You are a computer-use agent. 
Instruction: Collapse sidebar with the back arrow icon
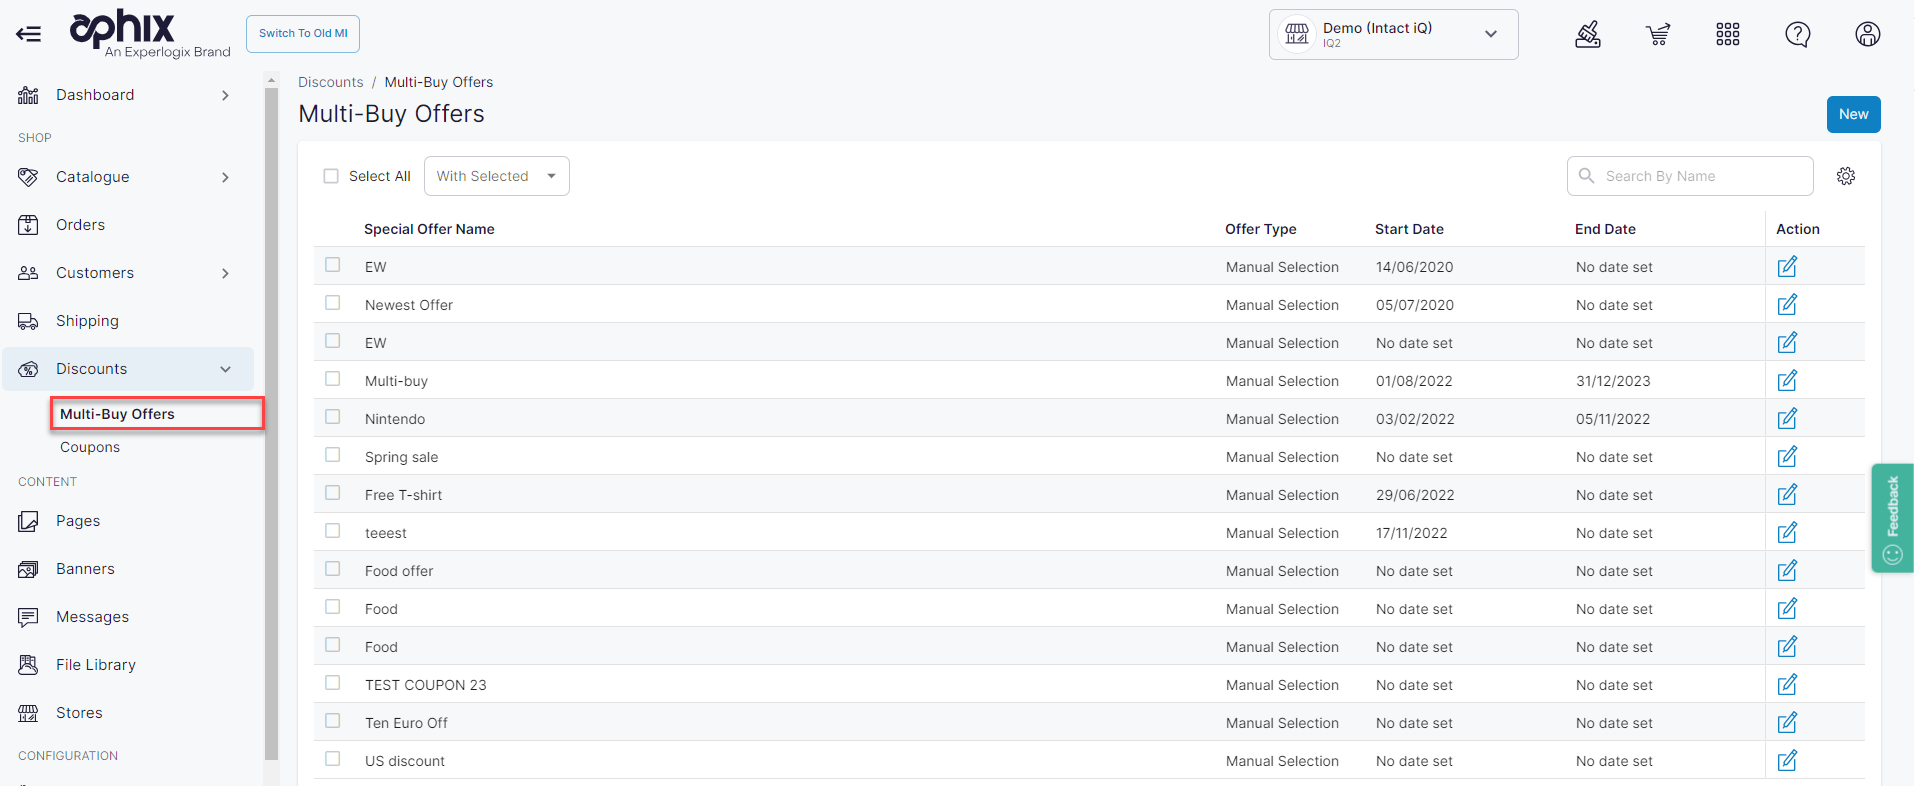(29, 34)
